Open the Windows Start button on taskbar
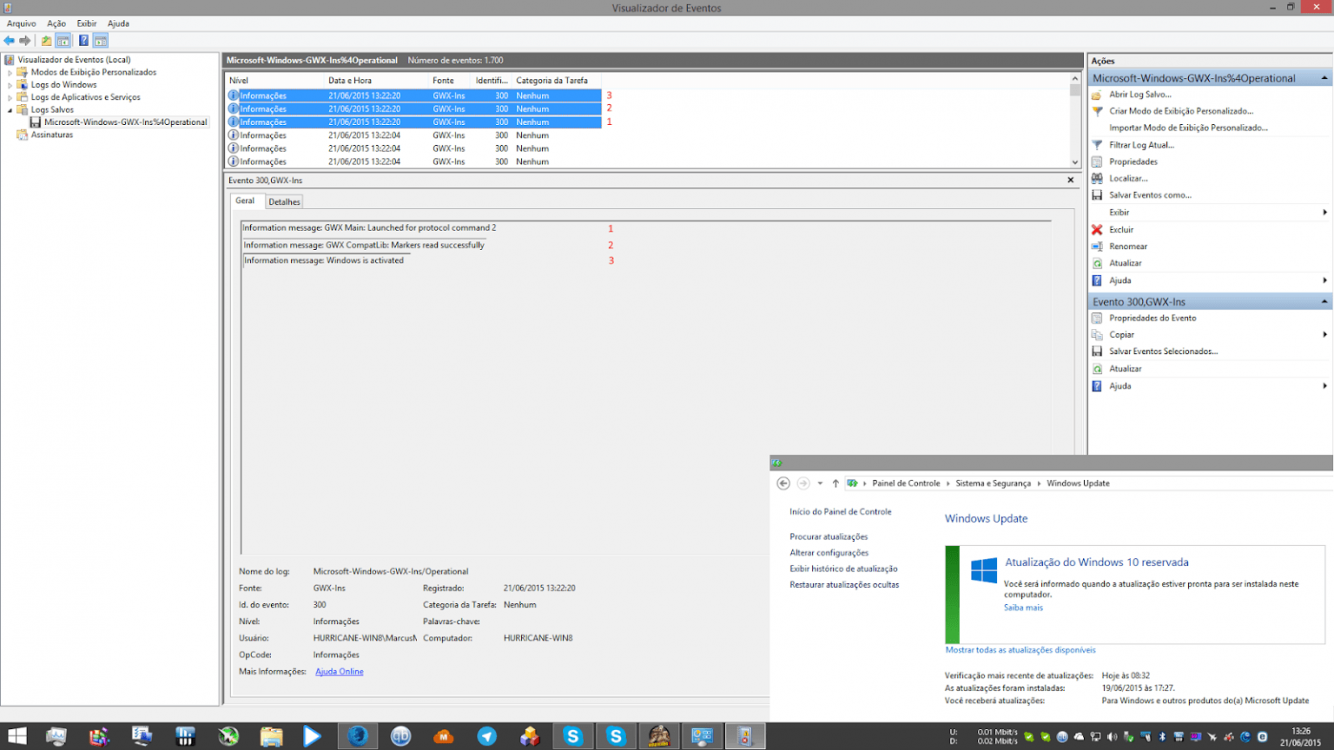The height and width of the screenshot is (750, 1334). (17, 737)
